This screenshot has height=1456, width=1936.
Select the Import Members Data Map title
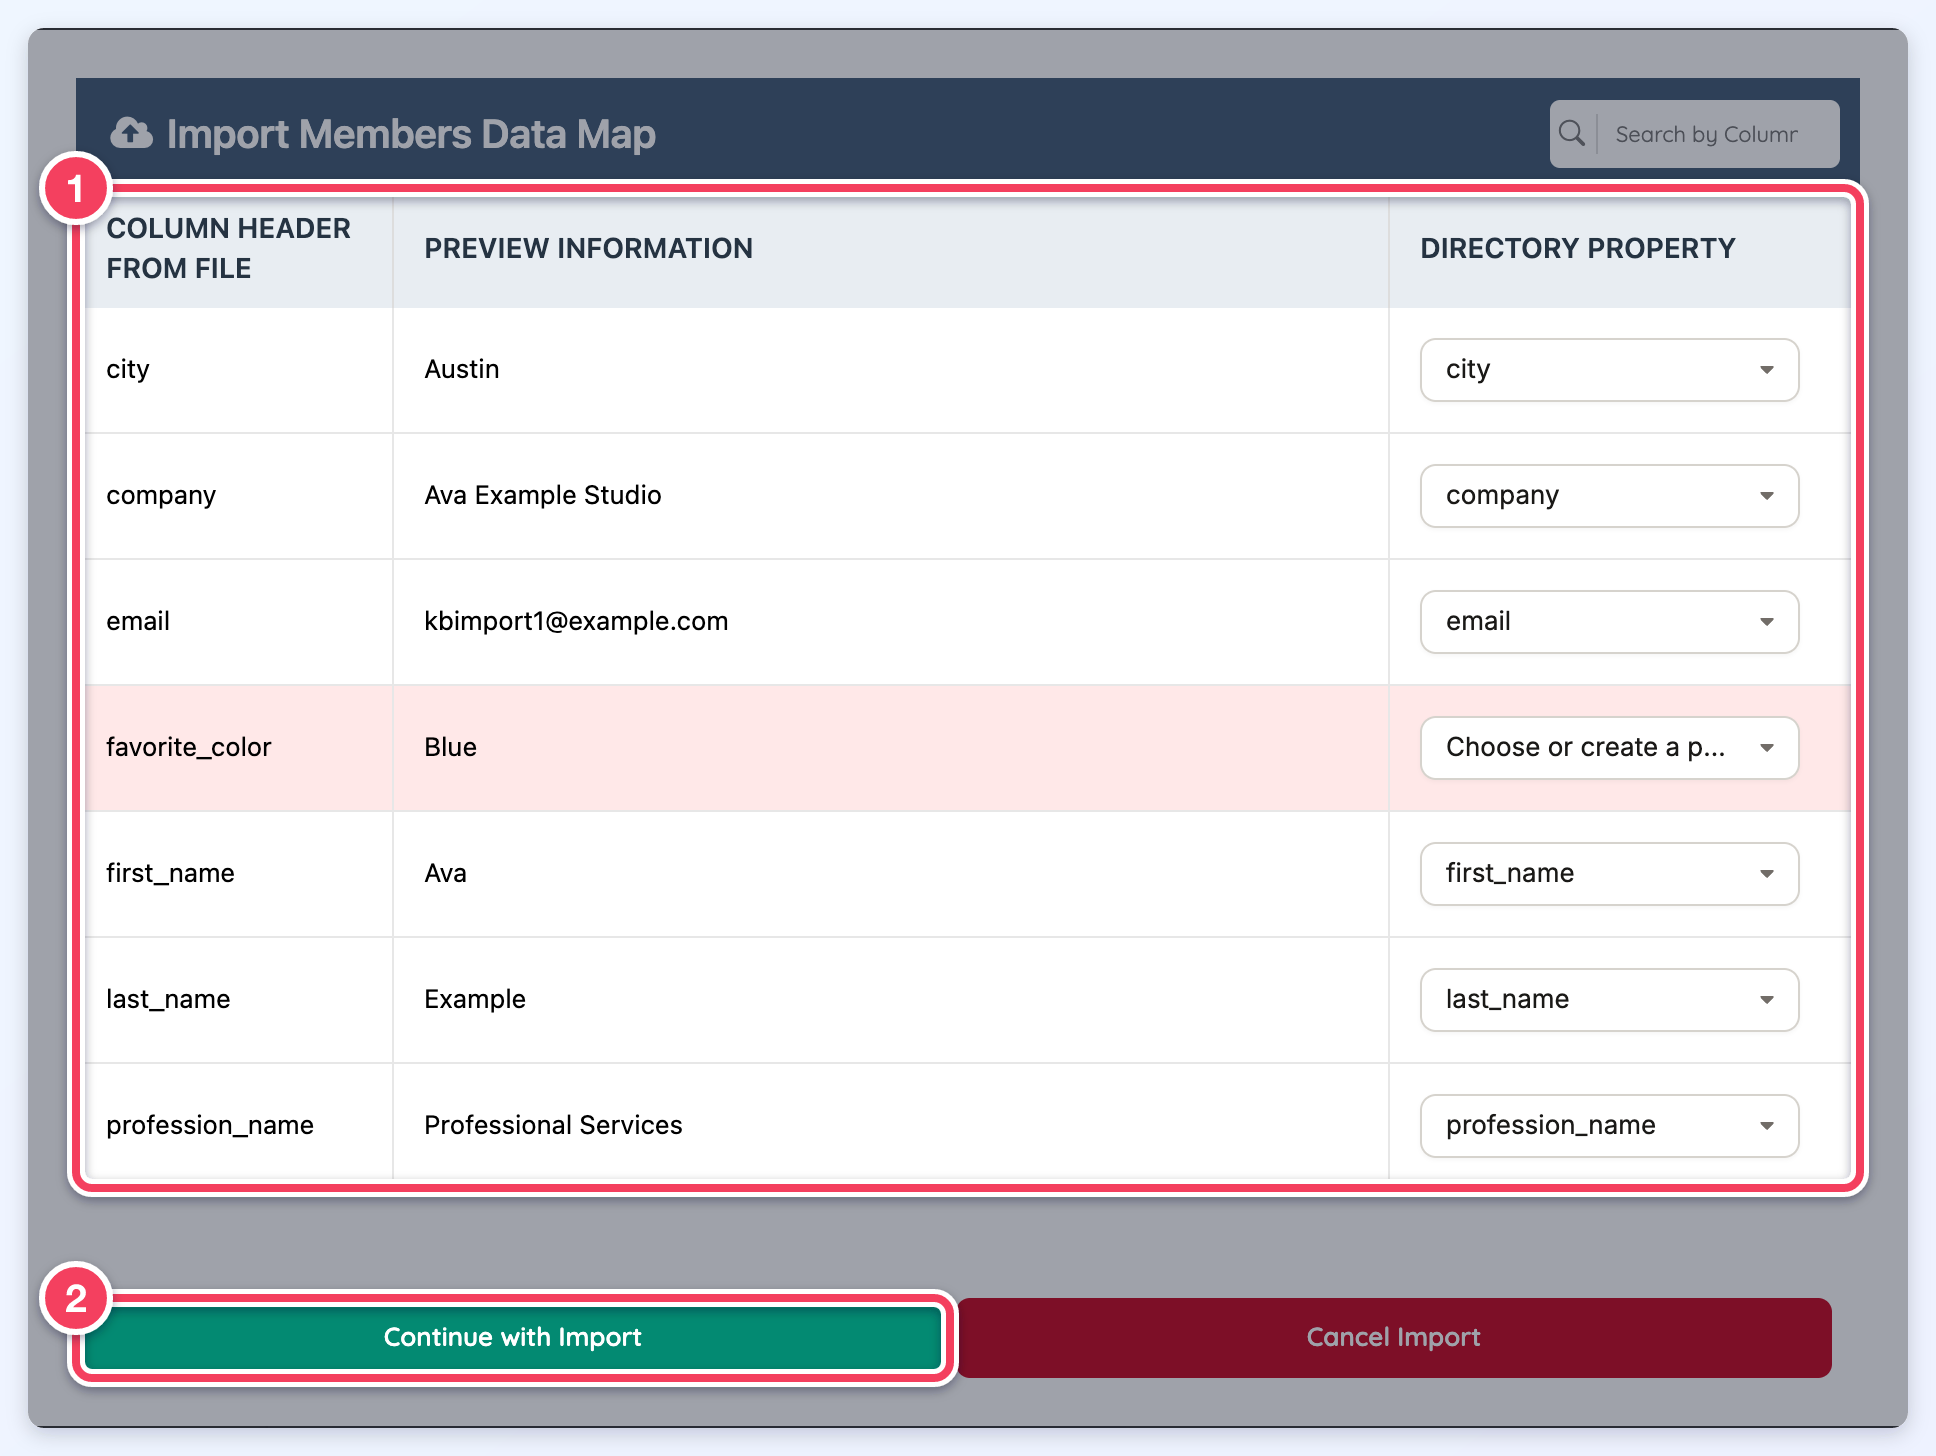coord(411,134)
